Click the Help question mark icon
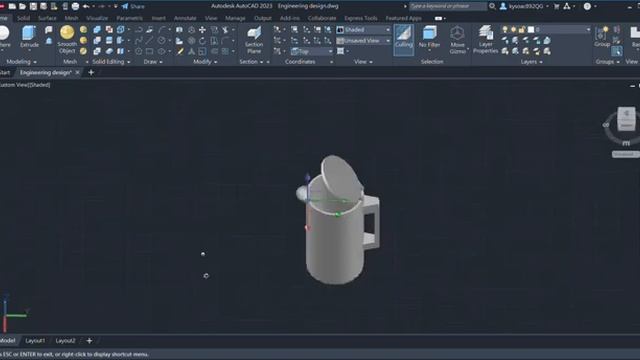This screenshot has height=360, width=640. point(587,6)
